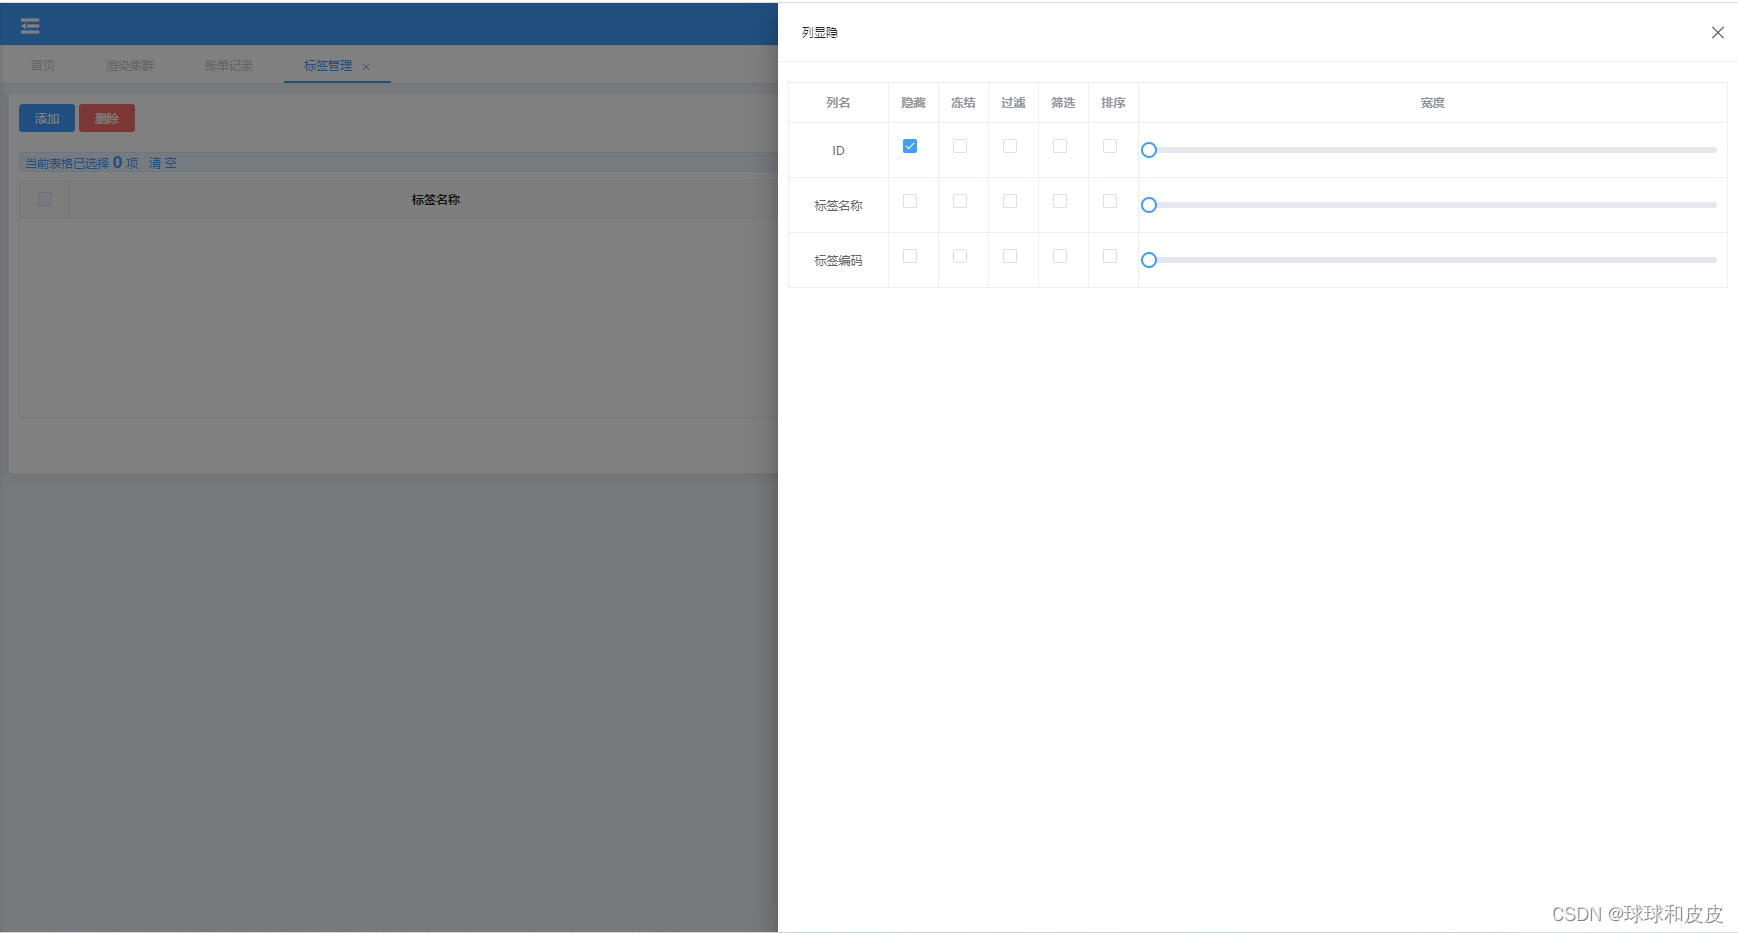Check 筛选 for the 标签编码 row

coord(1060,256)
